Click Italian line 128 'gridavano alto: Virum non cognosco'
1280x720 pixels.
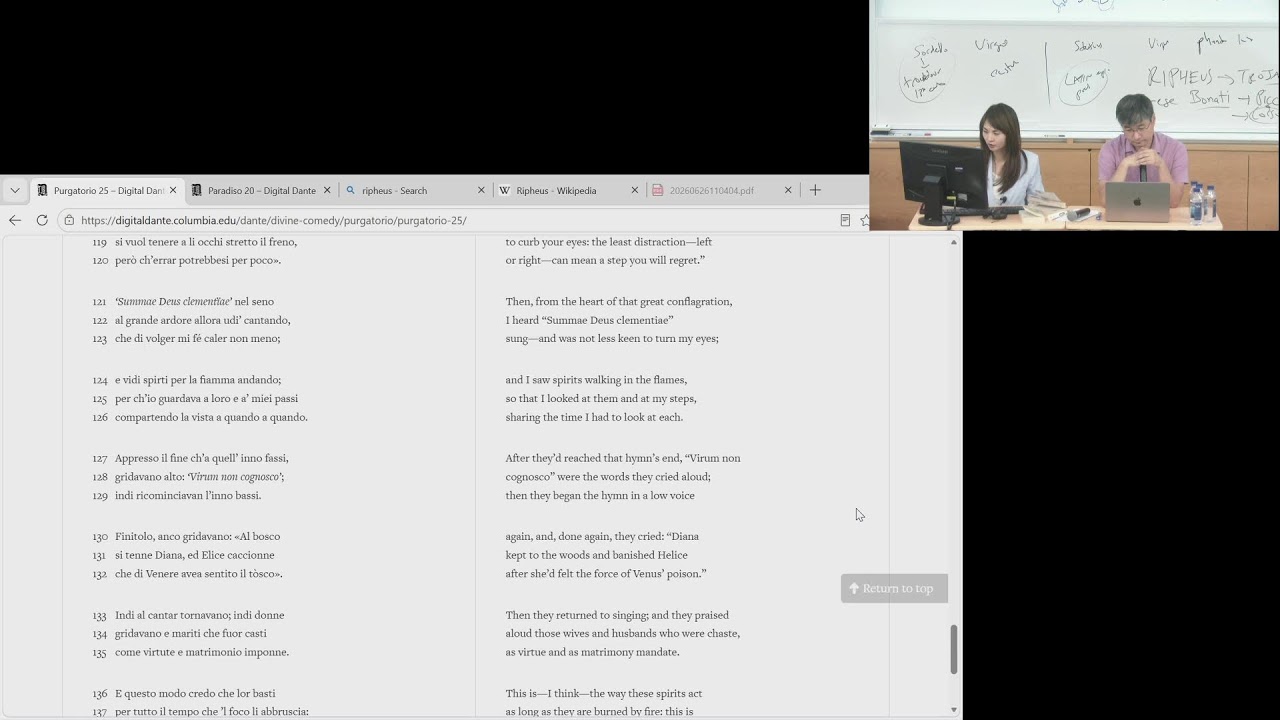pos(199,477)
